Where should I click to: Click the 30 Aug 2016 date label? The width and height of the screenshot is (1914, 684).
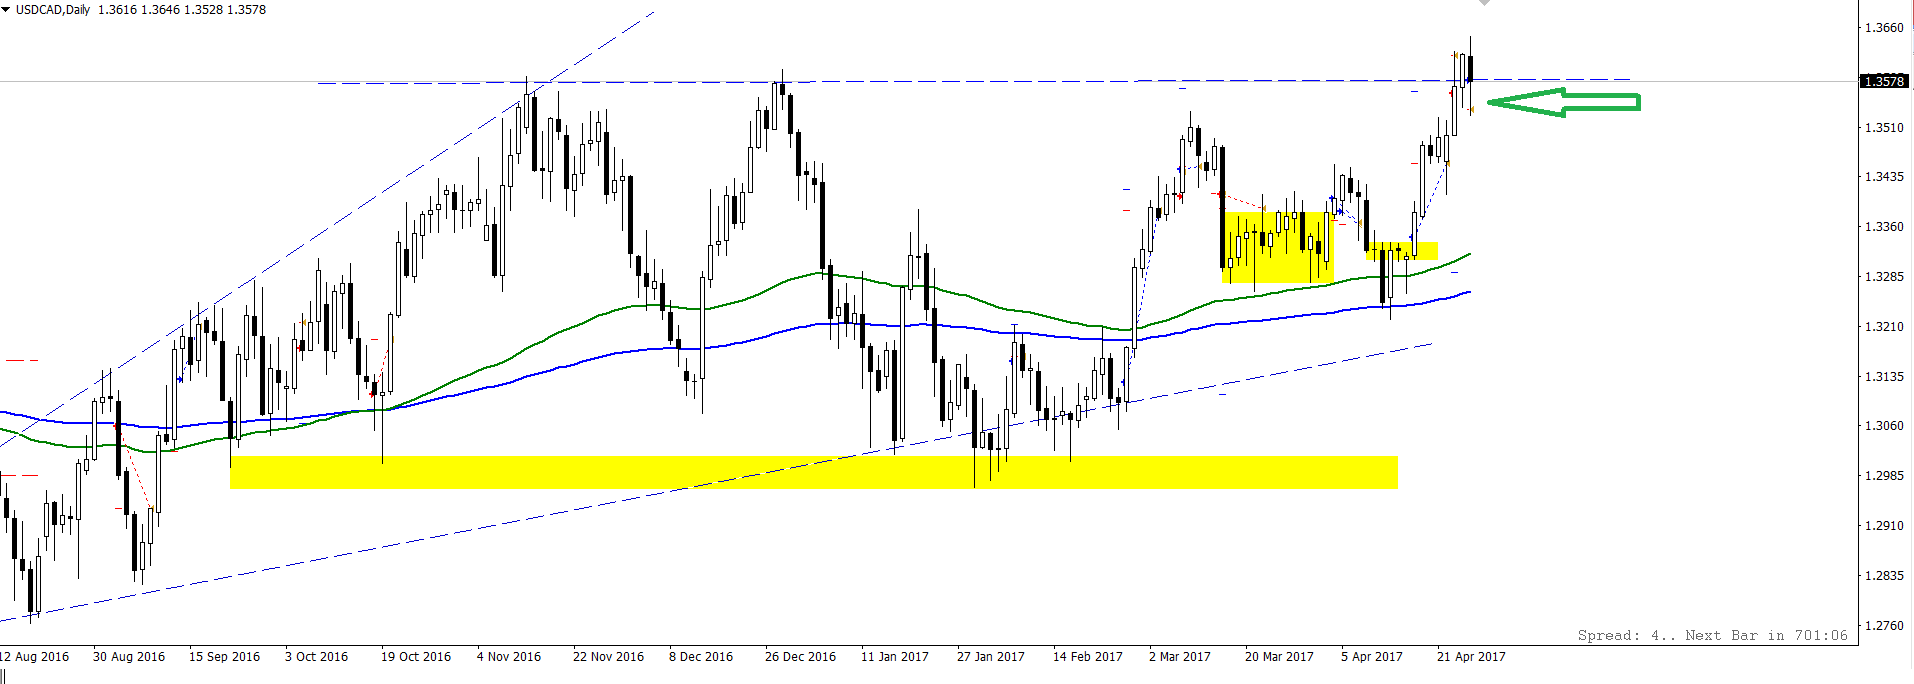[129, 657]
